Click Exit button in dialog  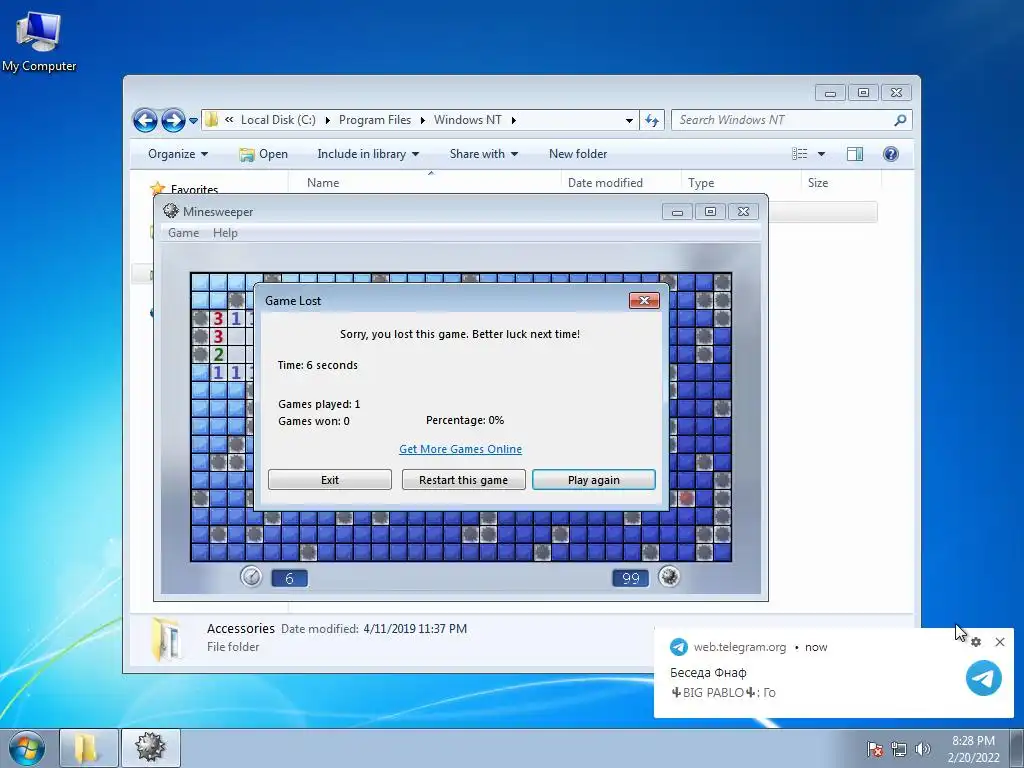pos(330,480)
